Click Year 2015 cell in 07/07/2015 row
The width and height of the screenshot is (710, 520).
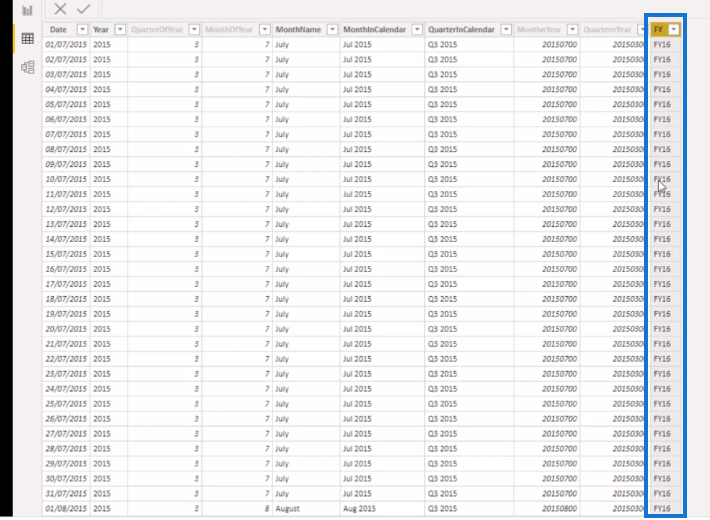(108, 134)
